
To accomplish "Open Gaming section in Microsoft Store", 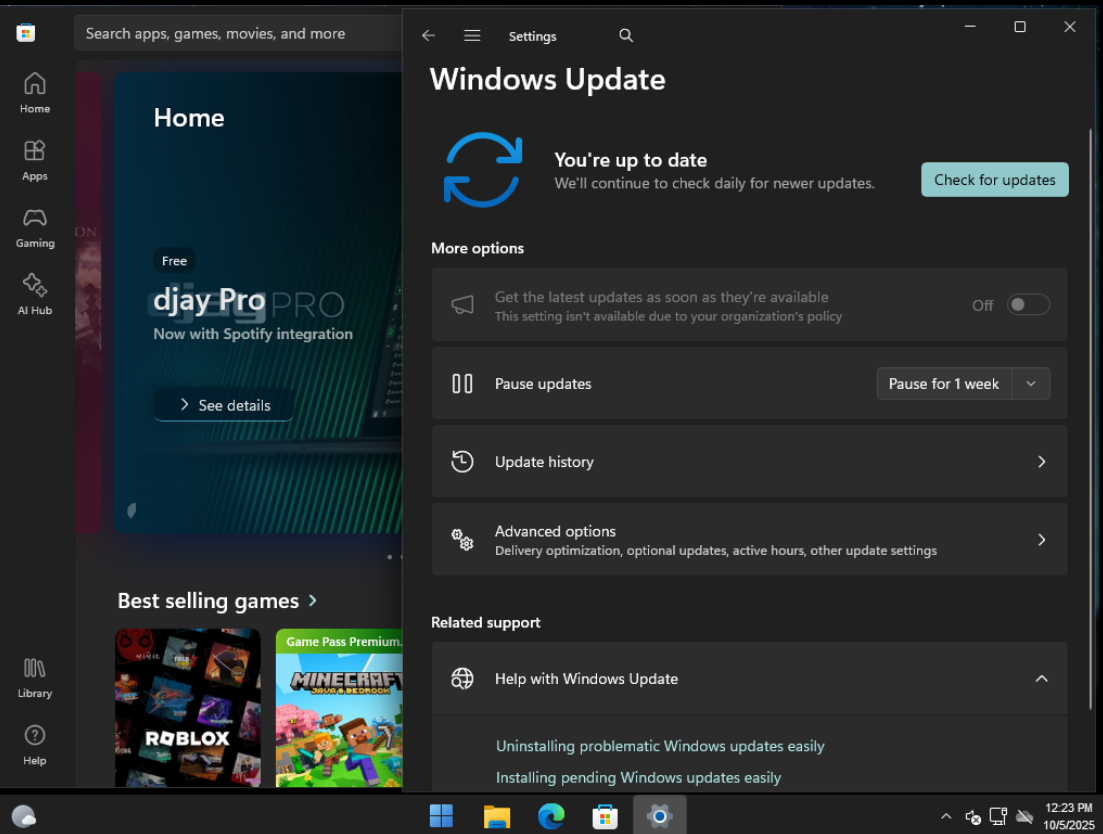I will point(34,228).
